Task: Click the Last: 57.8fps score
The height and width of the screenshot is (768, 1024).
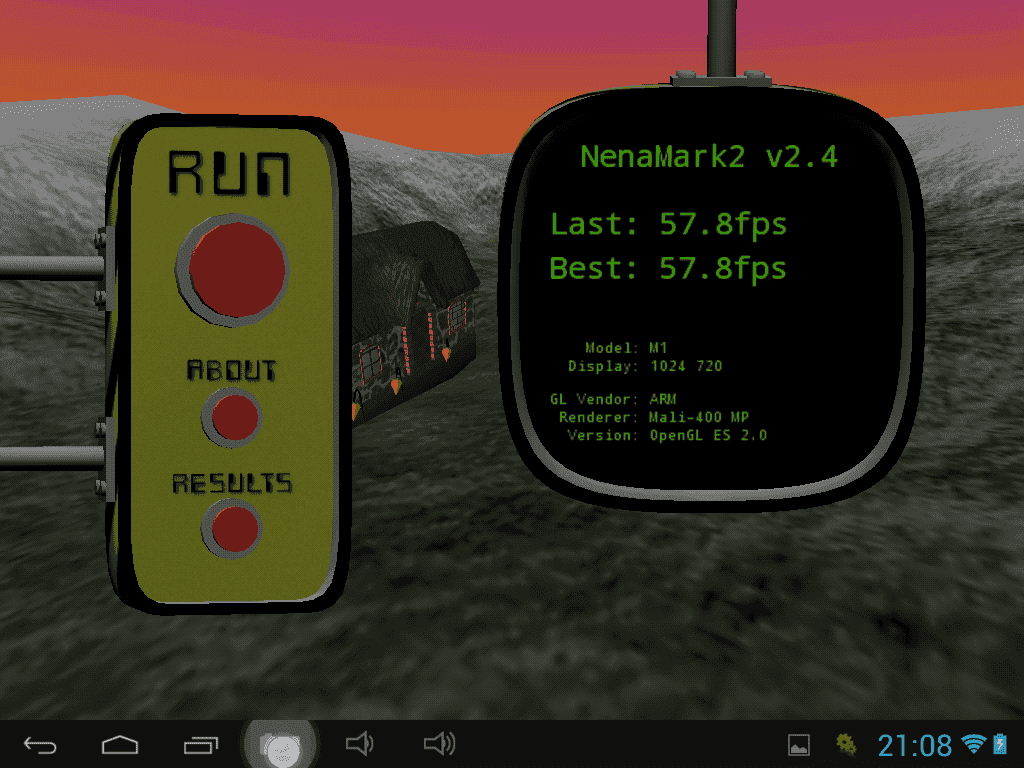Action: (x=669, y=225)
